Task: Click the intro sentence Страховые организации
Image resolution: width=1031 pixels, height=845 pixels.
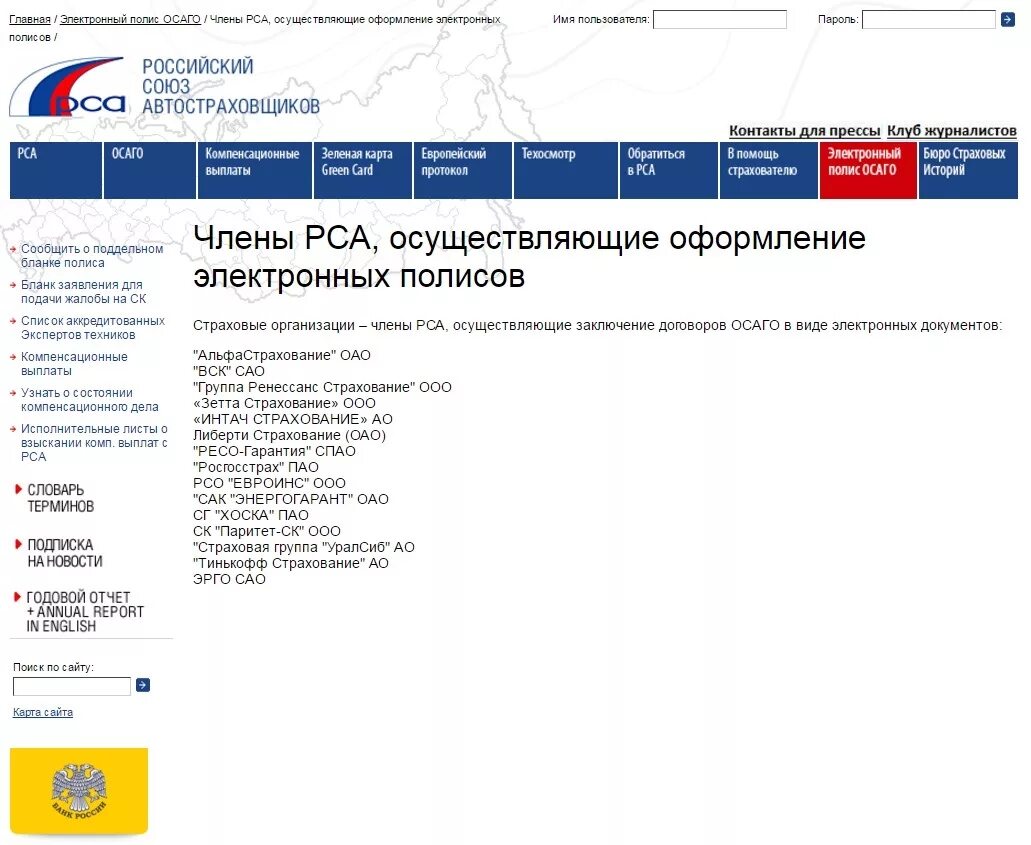Action: coord(598,326)
